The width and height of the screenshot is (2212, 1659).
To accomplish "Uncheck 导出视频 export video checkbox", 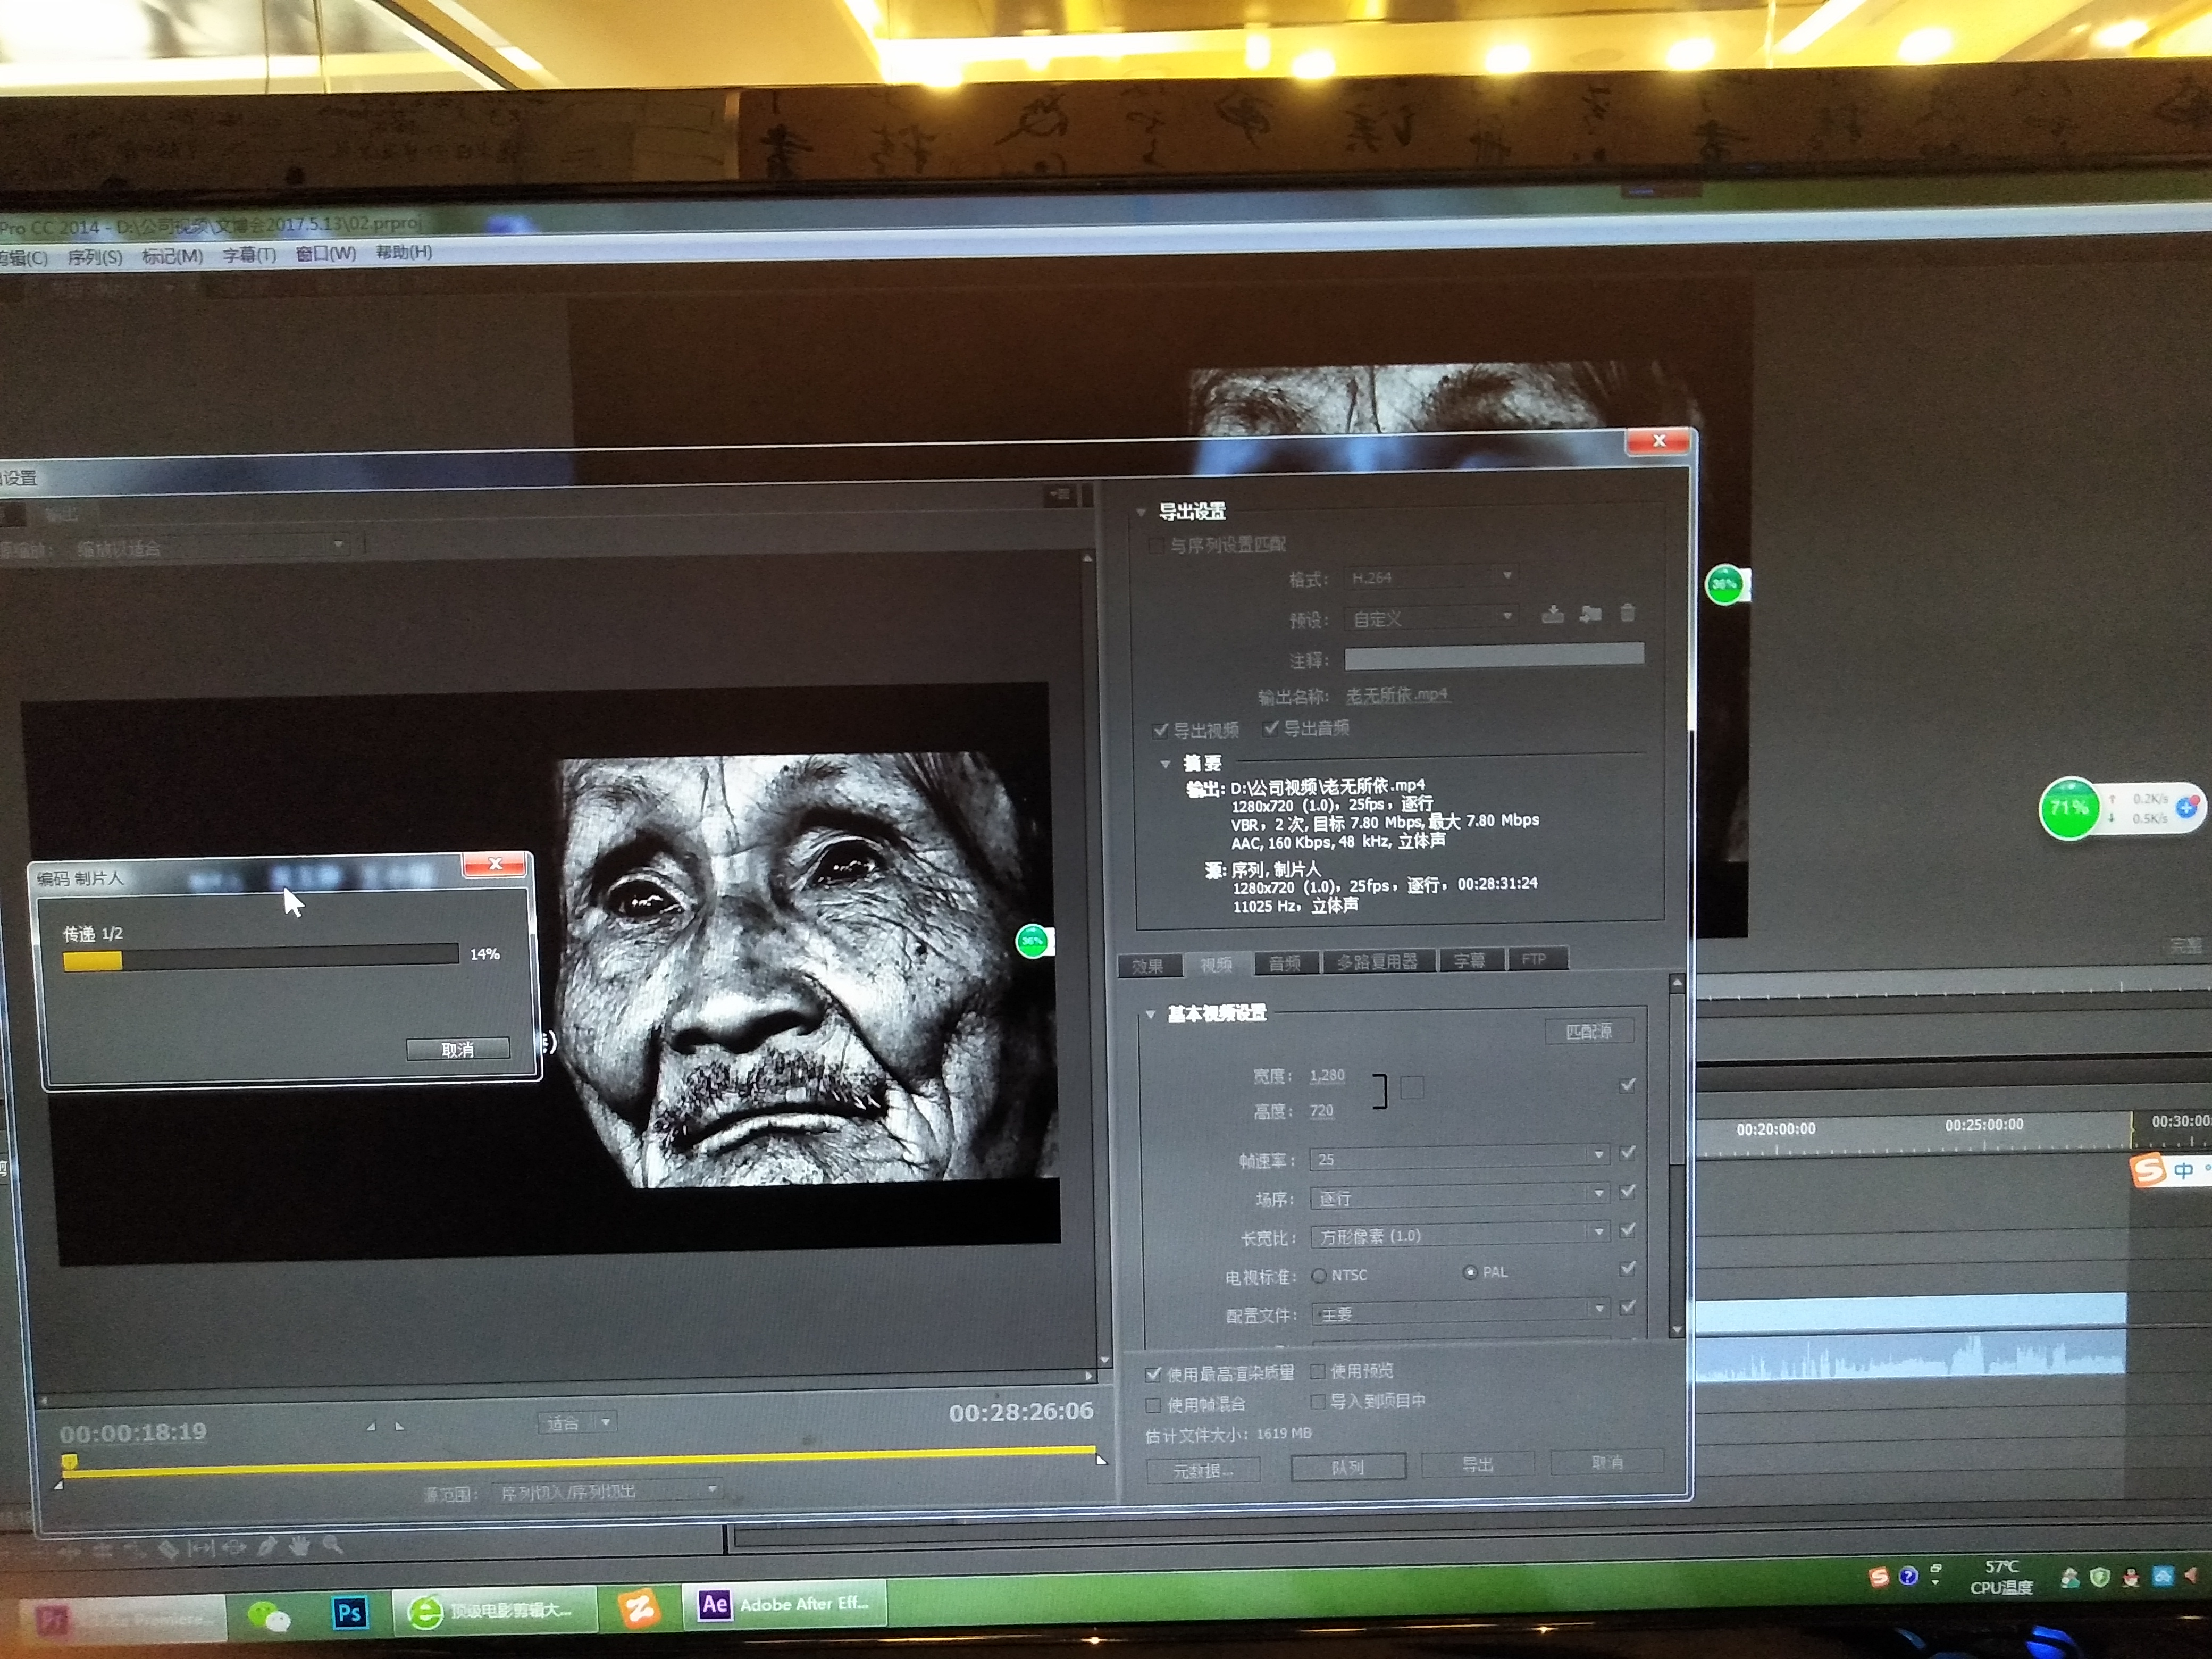I will tap(1160, 730).
